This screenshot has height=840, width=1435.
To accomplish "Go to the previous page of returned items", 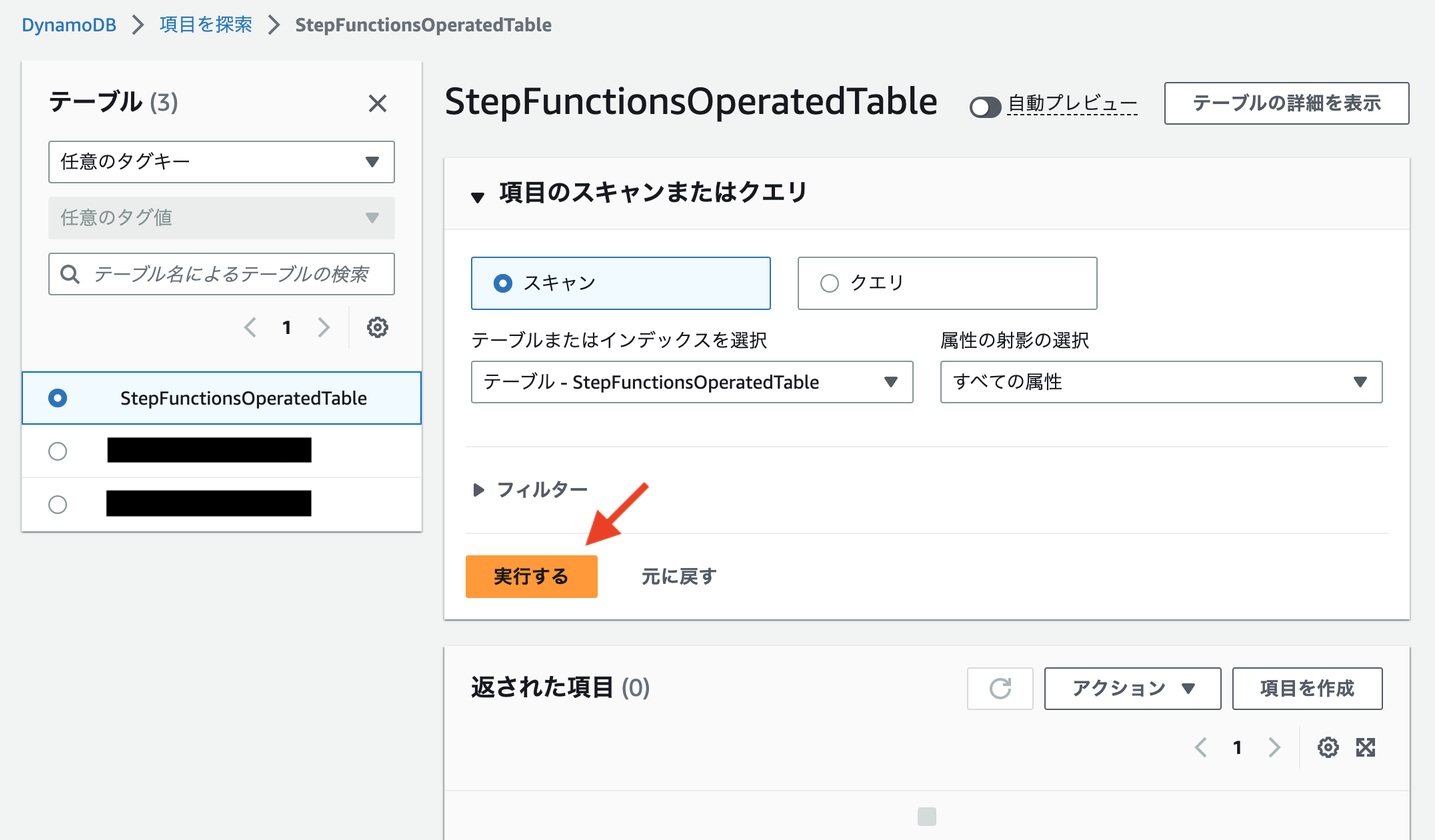I will pos(1200,747).
